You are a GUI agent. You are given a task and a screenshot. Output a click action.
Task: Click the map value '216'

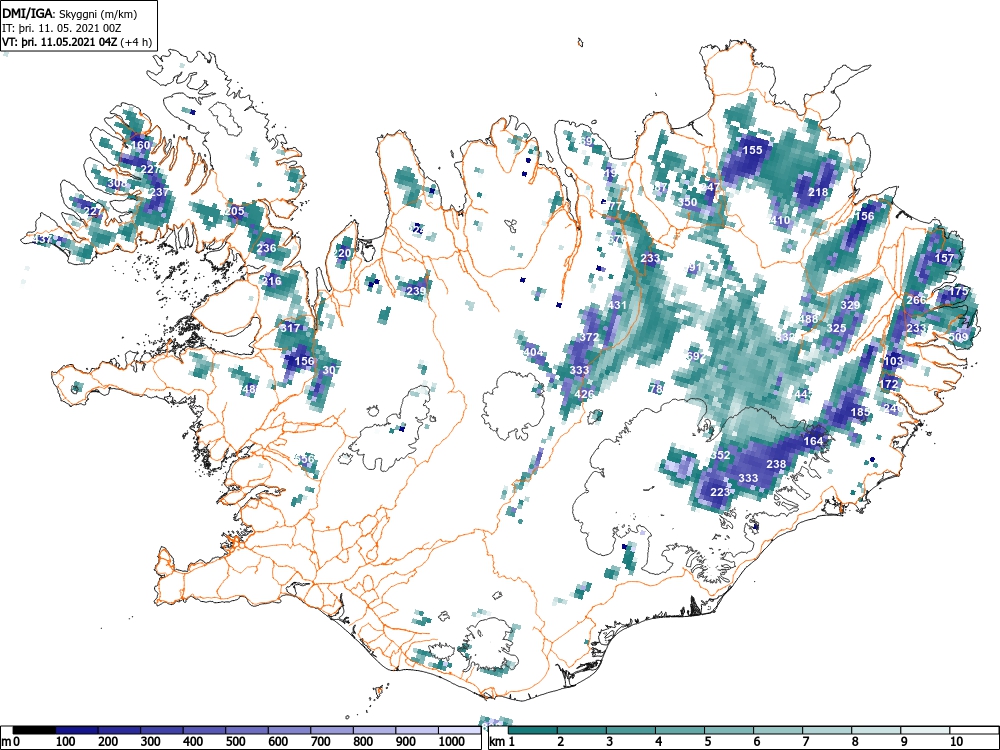click(x=272, y=281)
